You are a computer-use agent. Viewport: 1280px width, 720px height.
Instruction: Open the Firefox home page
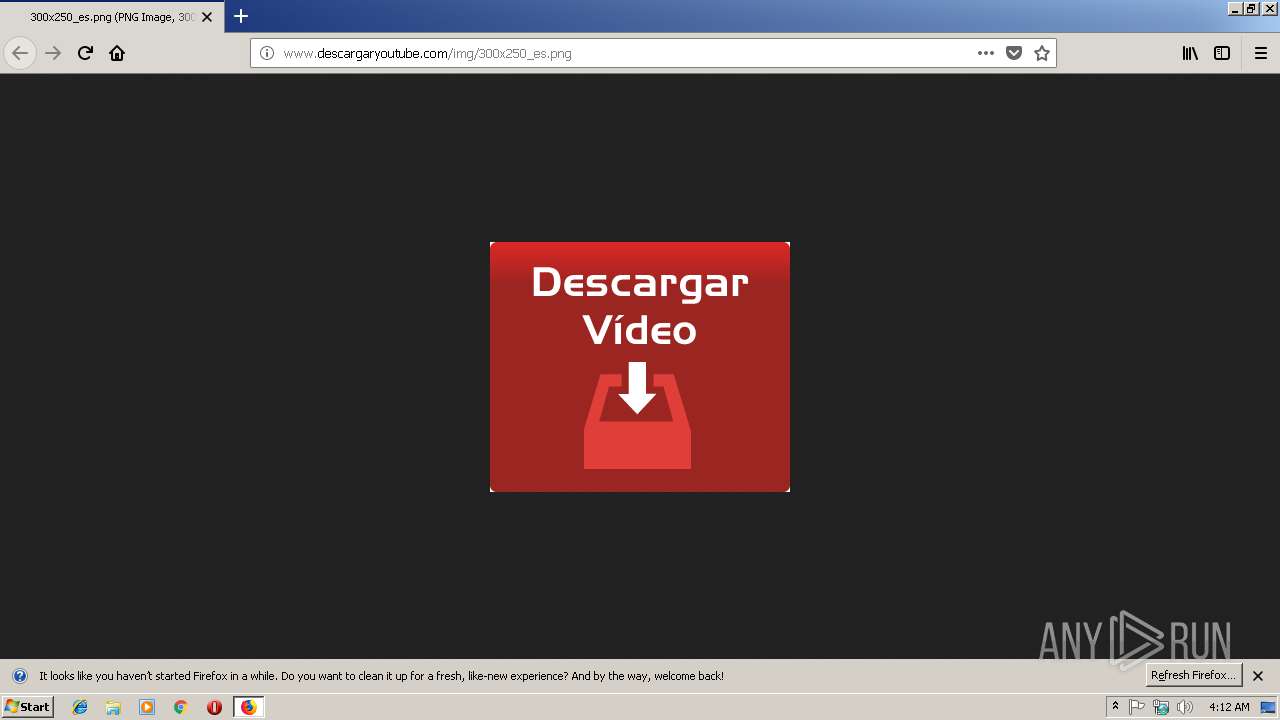[x=117, y=53]
